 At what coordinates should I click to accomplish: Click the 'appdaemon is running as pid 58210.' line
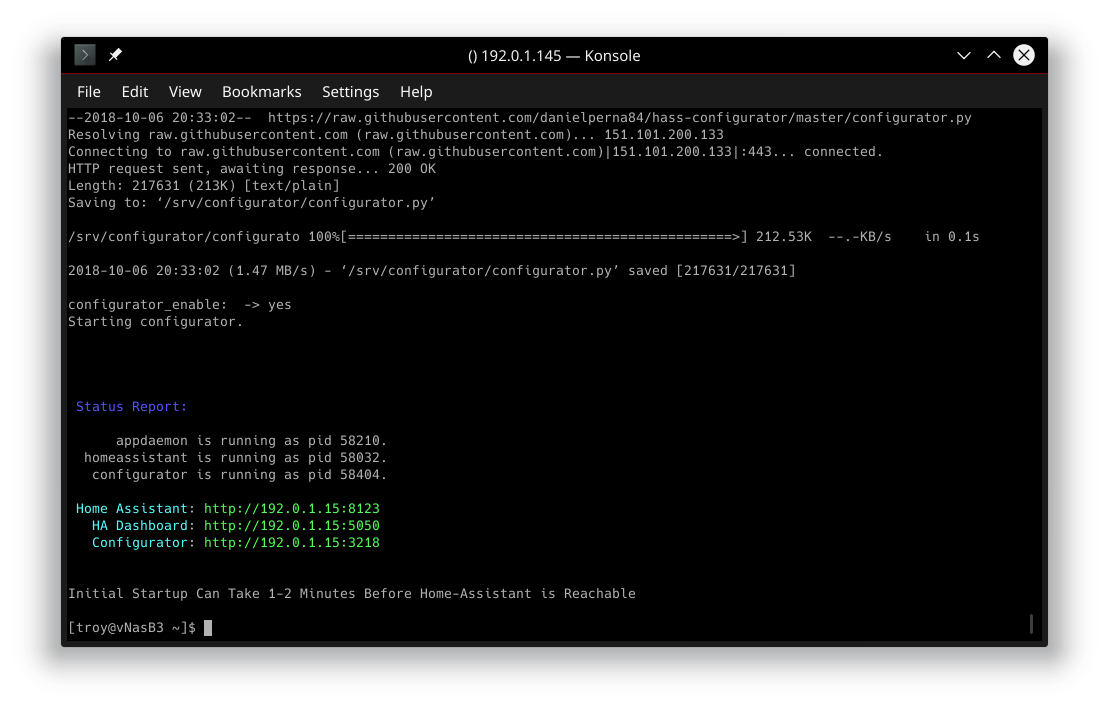pos(251,441)
